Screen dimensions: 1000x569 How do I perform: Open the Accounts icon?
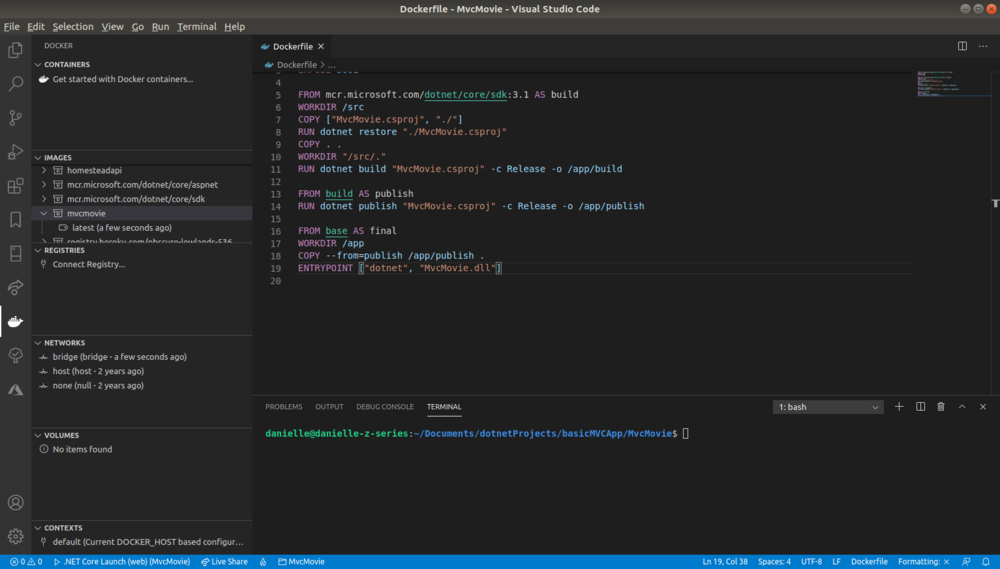tap(15, 503)
